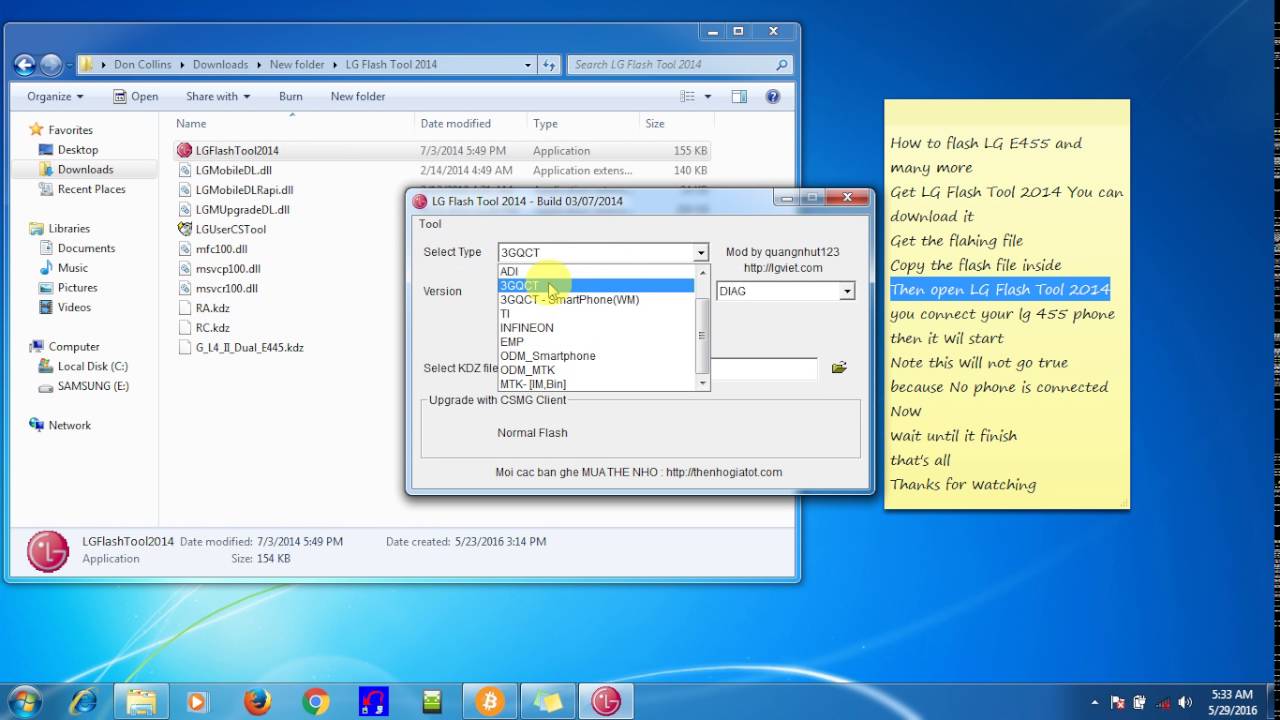Click the Burn toolbar button
The height and width of the screenshot is (720, 1280).
point(290,97)
